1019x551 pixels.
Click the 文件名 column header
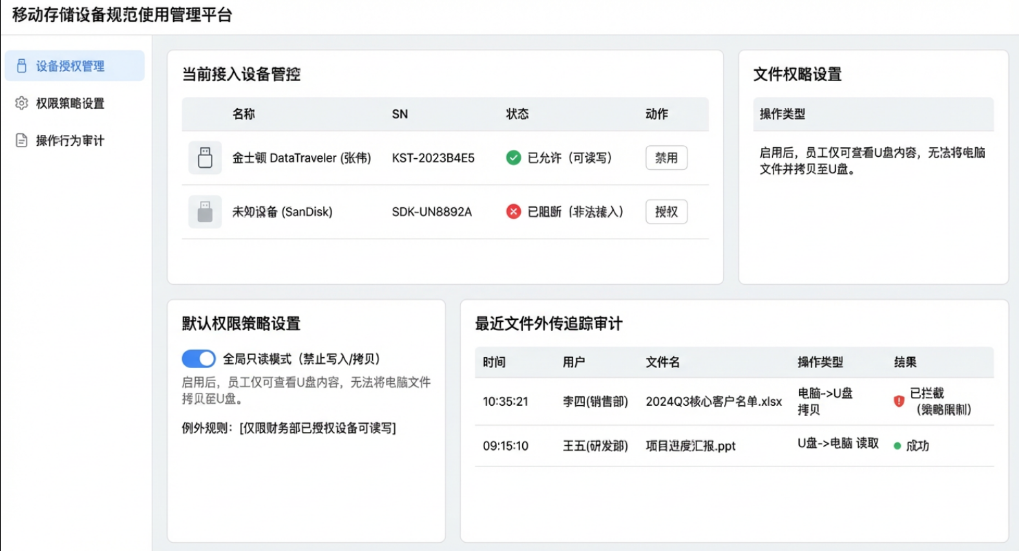[x=663, y=362]
